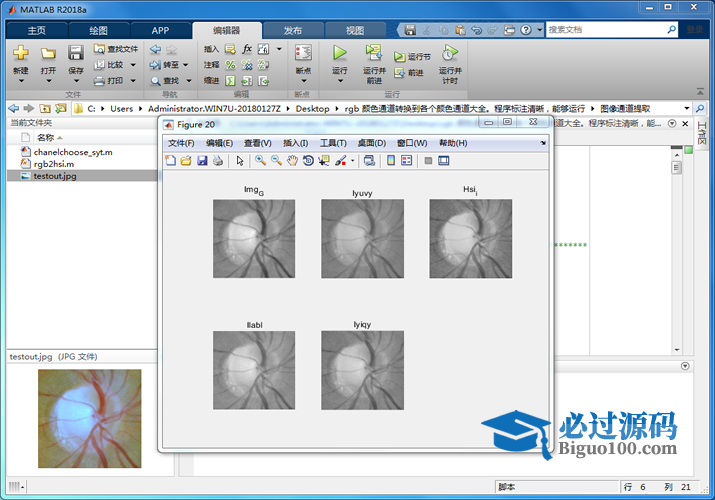Click the 查找文件 (Find Files) button
Viewport: 715px width, 500px height.
point(116,48)
